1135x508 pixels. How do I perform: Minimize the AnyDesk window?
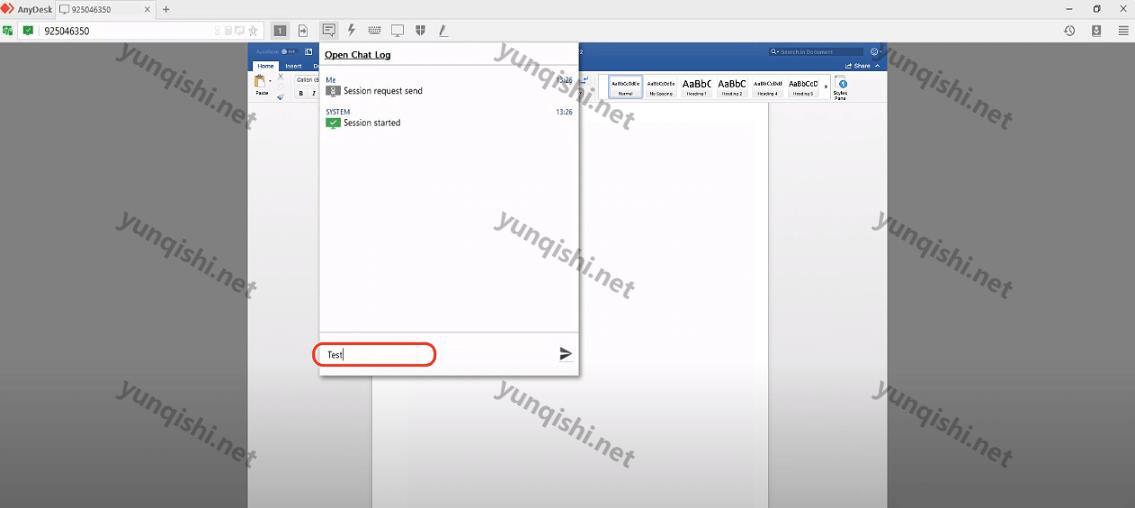point(1070,9)
